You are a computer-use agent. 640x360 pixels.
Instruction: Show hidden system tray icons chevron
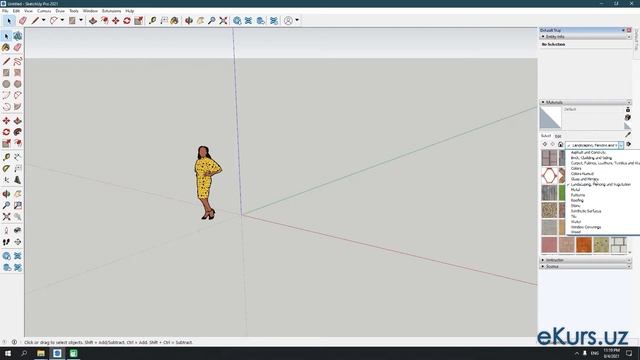pyautogui.click(x=577, y=353)
